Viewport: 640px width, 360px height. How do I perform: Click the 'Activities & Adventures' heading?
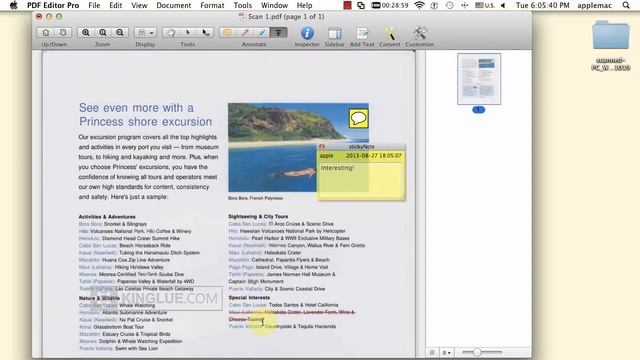[x=107, y=217]
